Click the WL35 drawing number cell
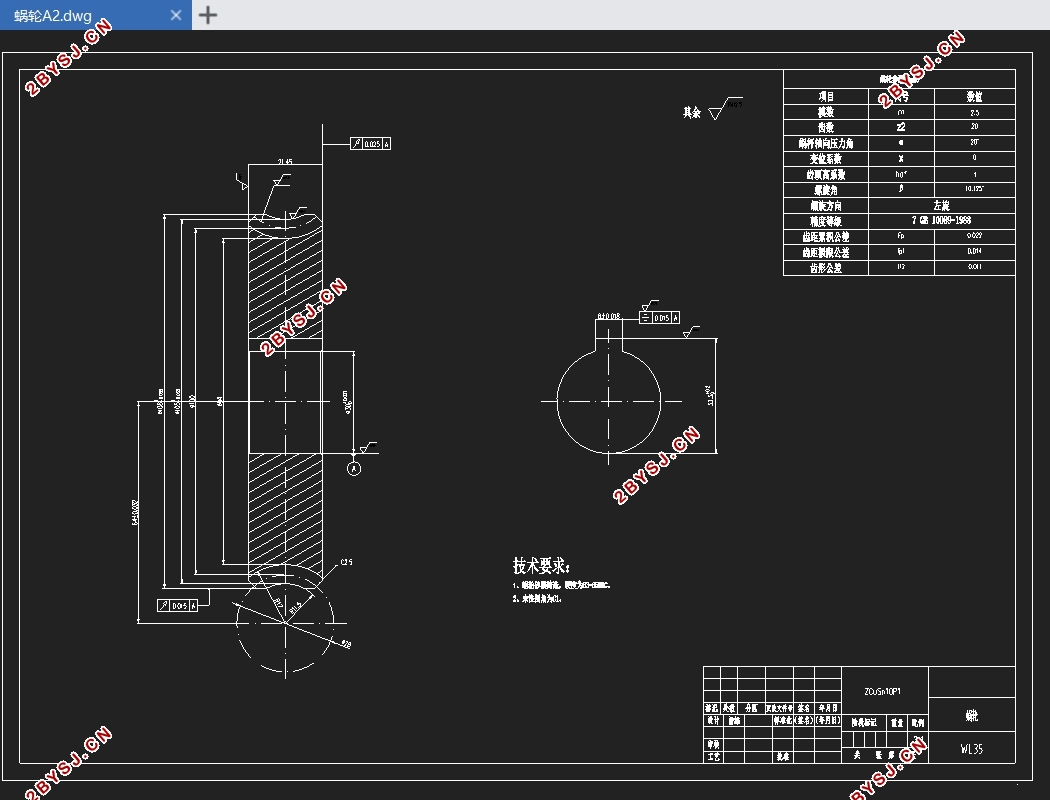This screenshot has height=800, width=1050. 972,749
